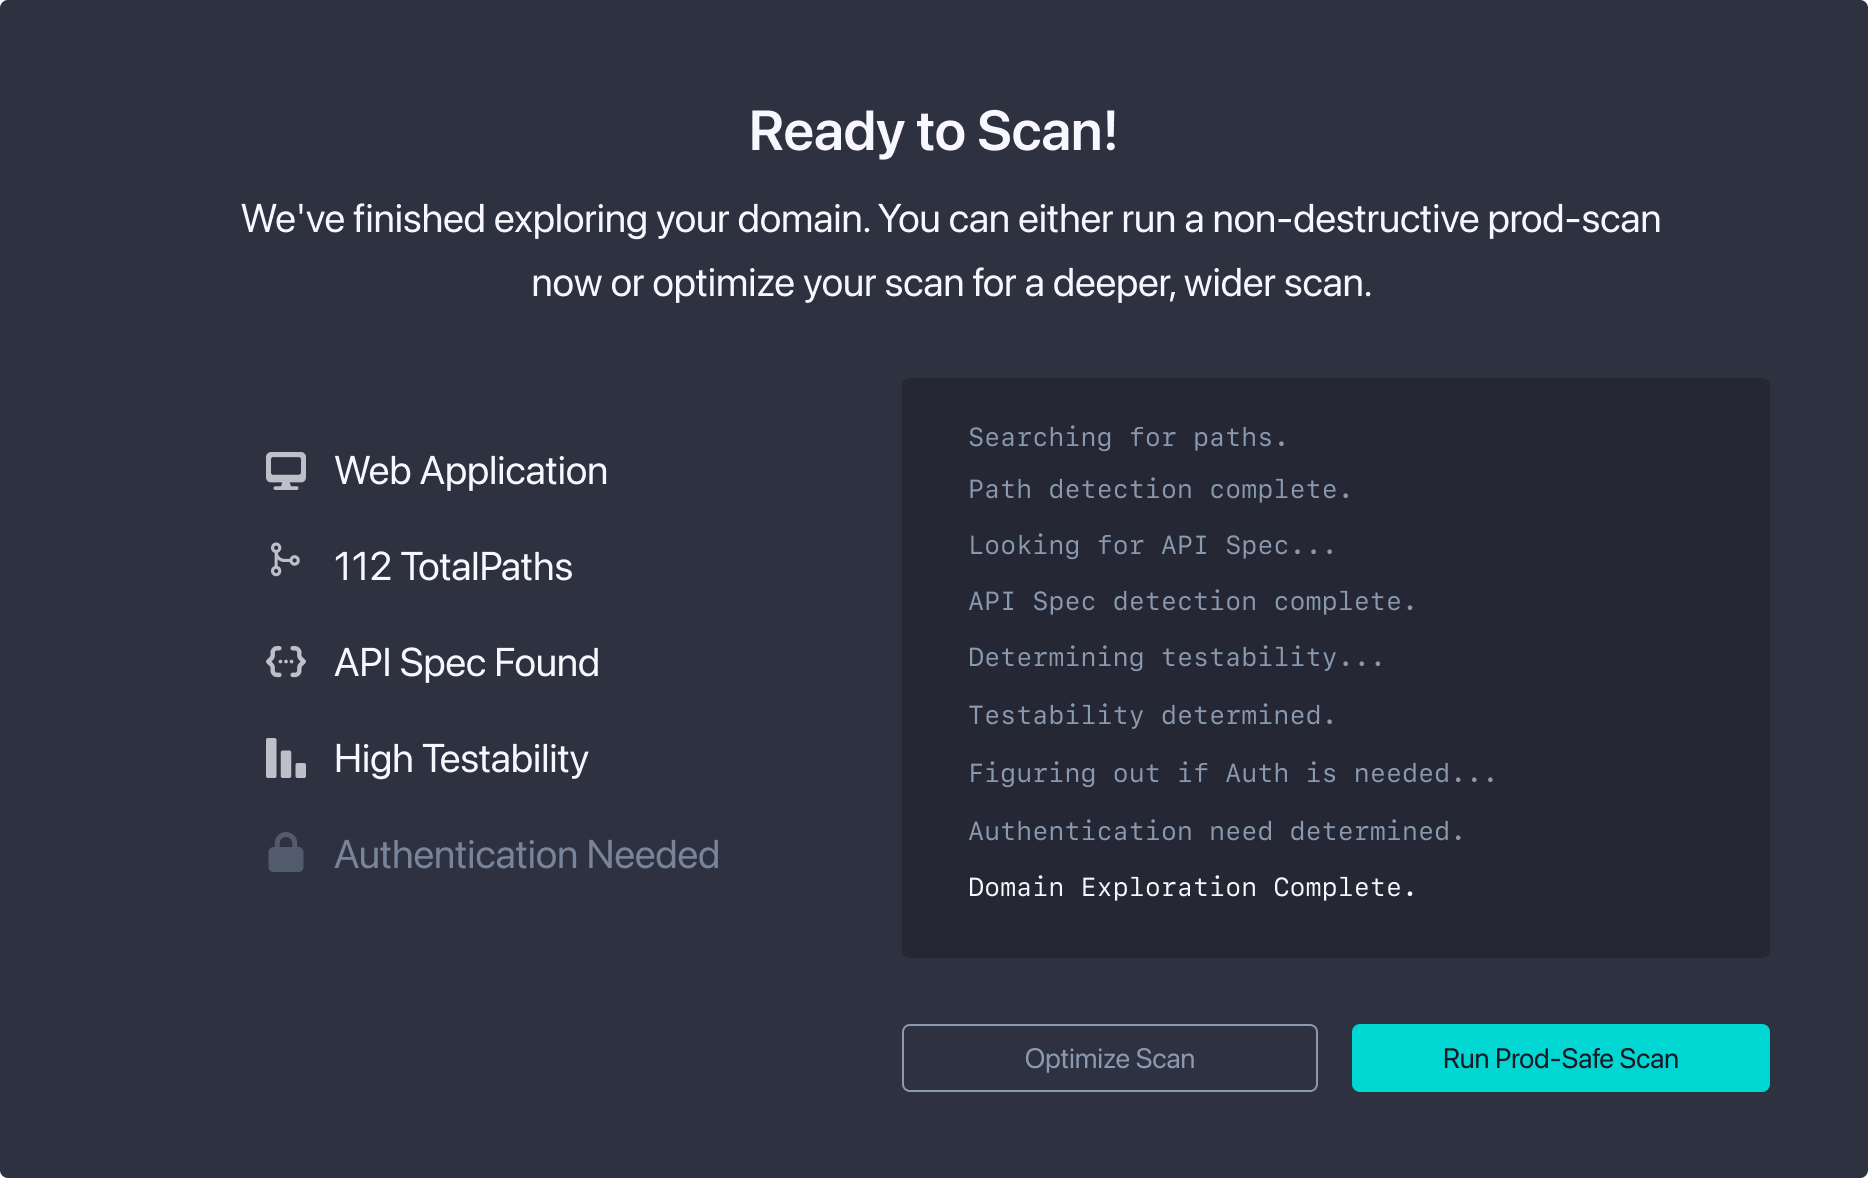
Task: Select the Web Application label
Action: point(471,470)
